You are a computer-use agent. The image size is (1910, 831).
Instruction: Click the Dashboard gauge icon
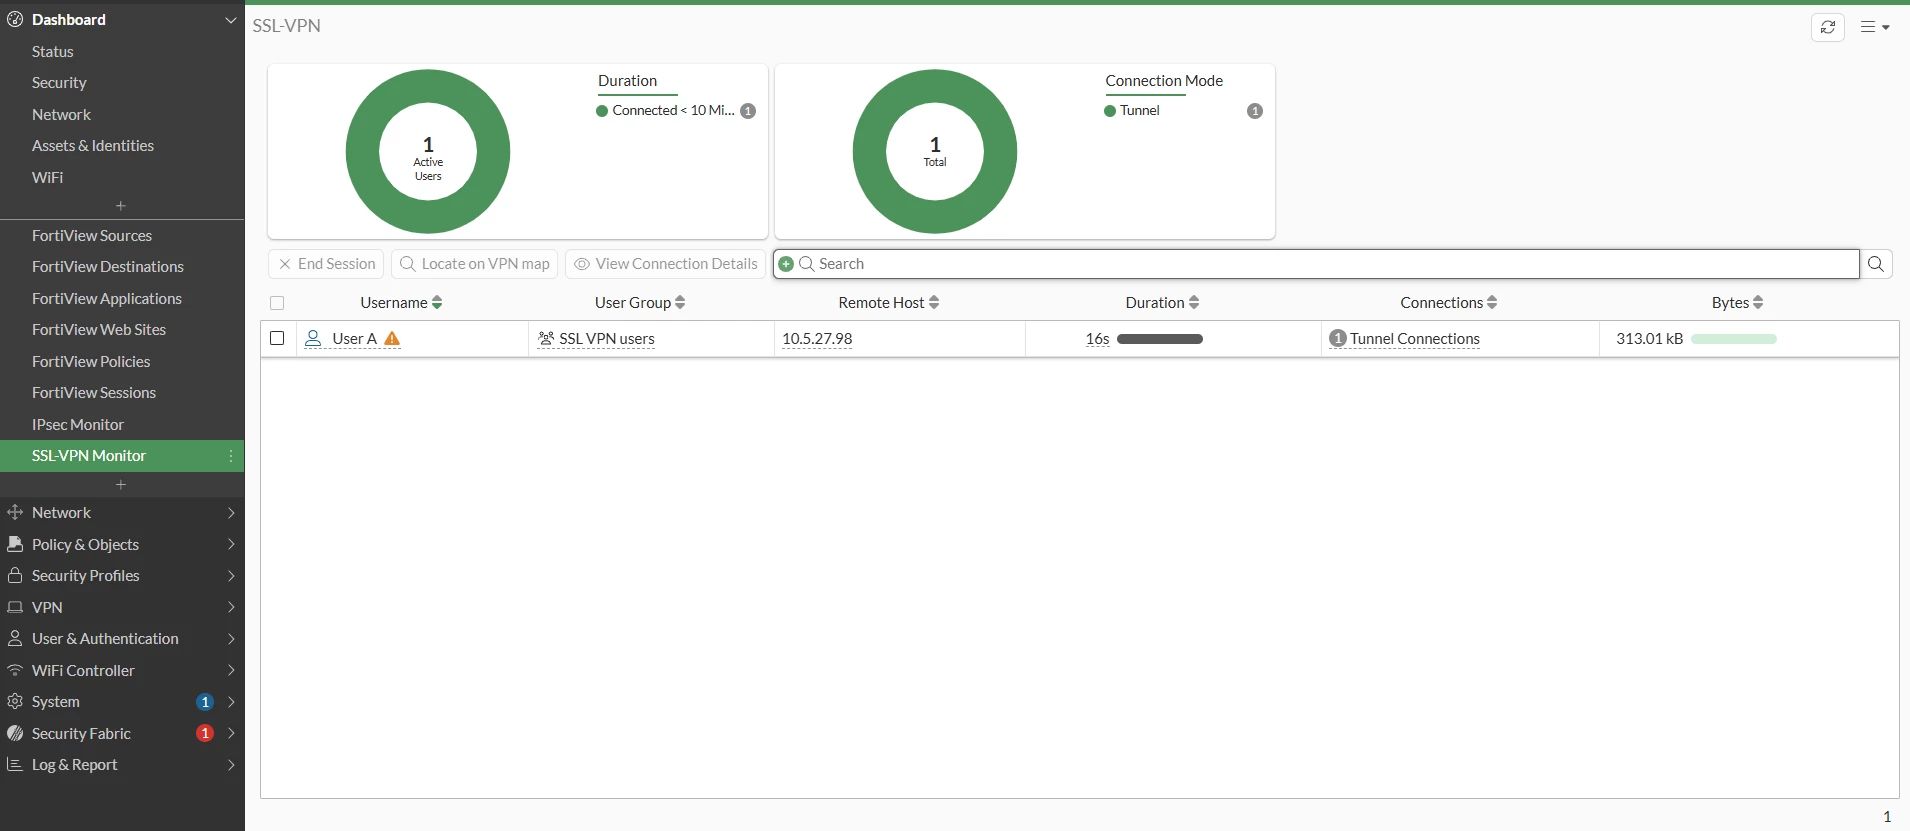(x=15, y=19)
